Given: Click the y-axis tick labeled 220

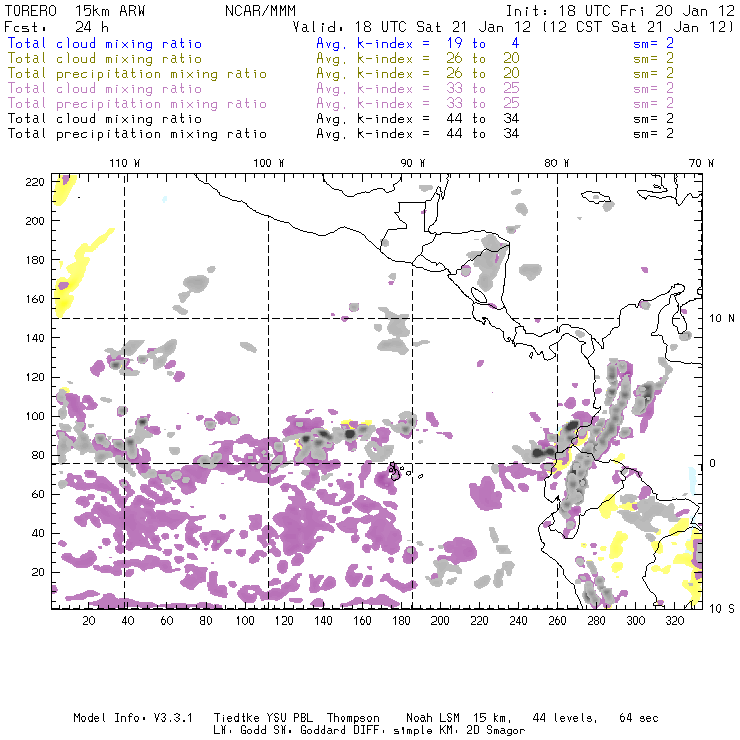Looking at the screenshot, I should click(x=36, y=181).
